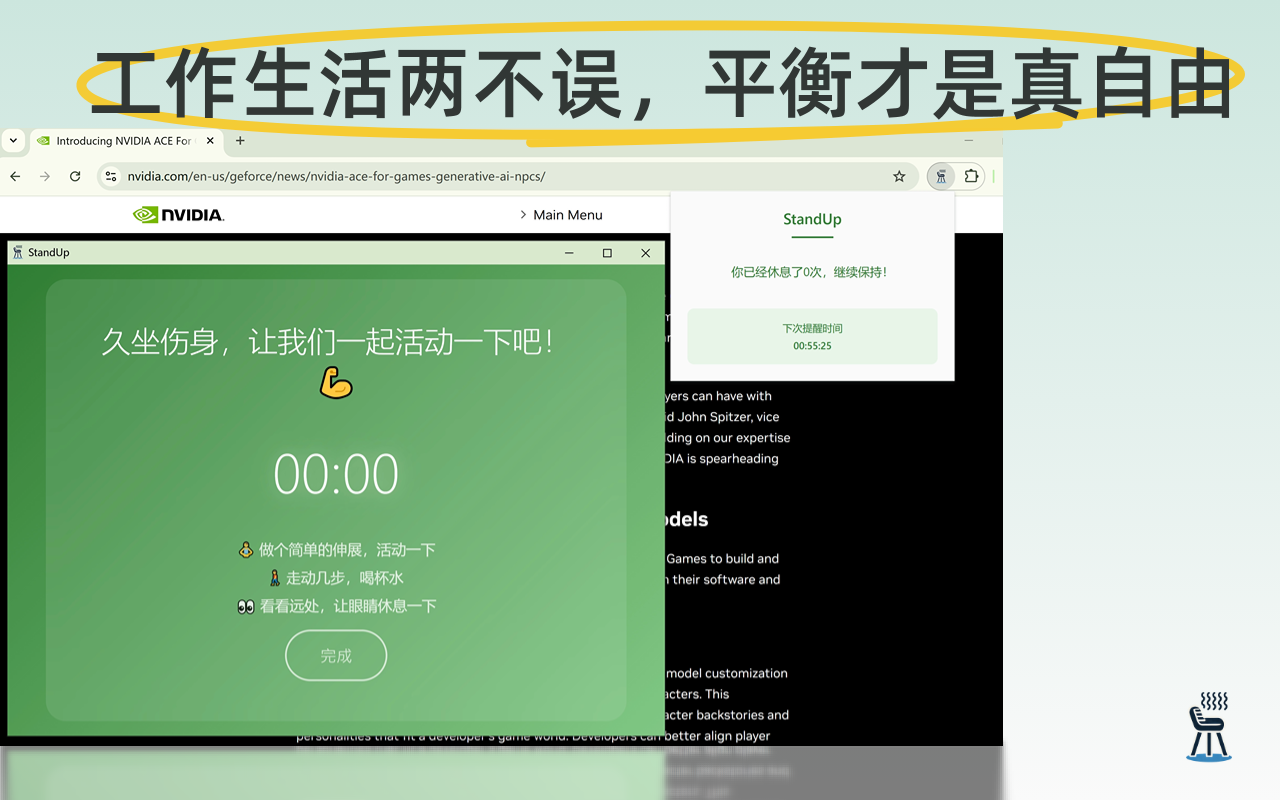The height and width of the screenshot is (800, 1280).
Task: Click the chair icon in the StandUp window title bar
Action: pyautogui.click(x=16, y=252)
